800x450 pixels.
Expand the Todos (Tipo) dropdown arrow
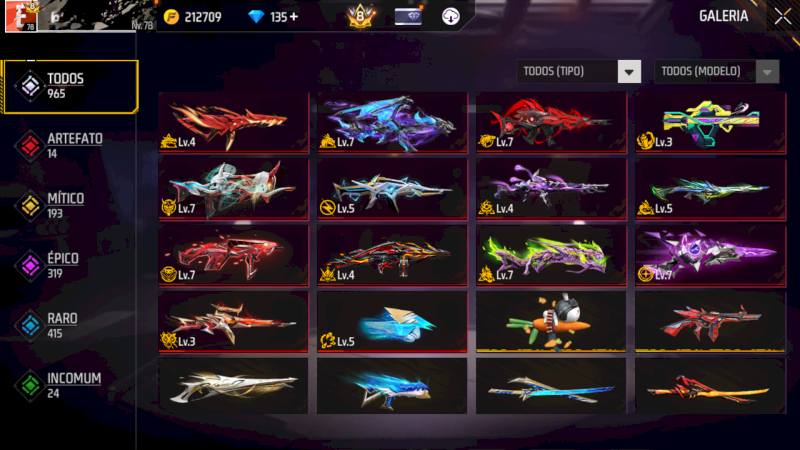point(629,72)
